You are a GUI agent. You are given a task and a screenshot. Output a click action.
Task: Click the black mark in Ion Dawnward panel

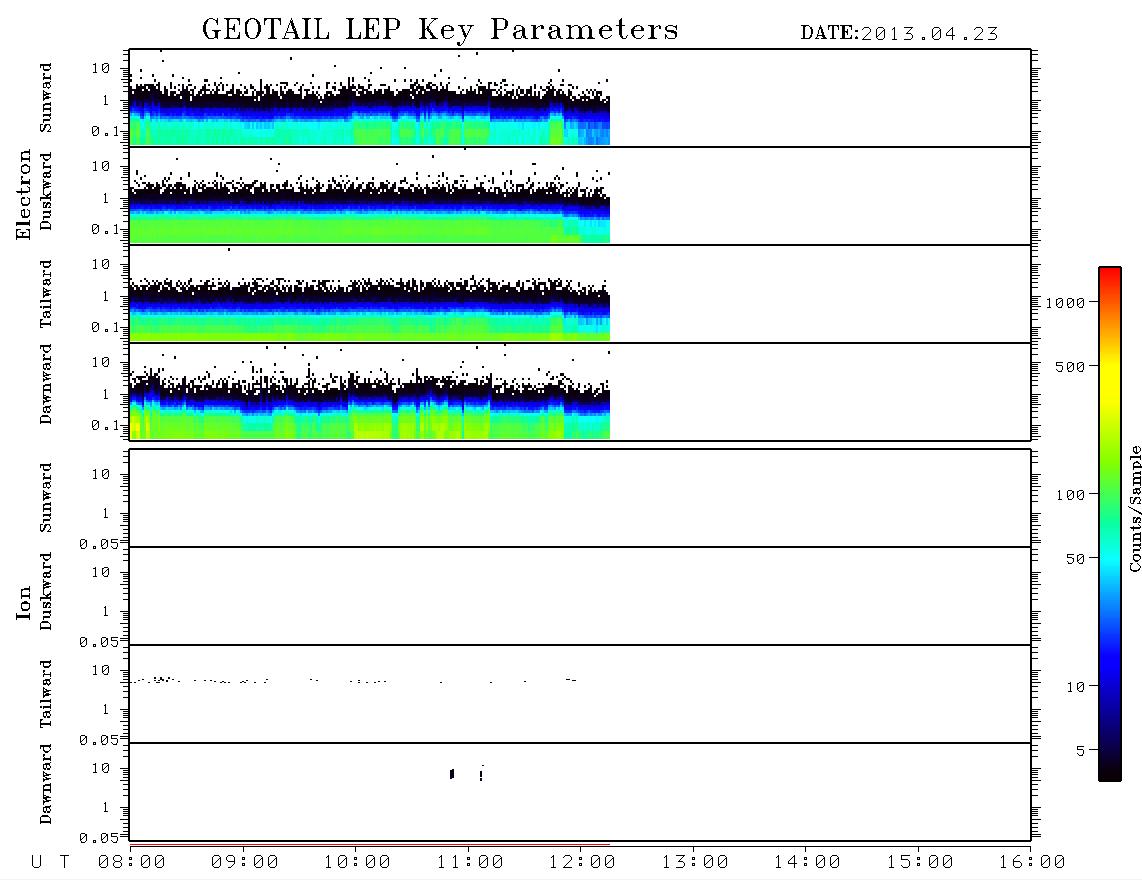tap(452, 774)
